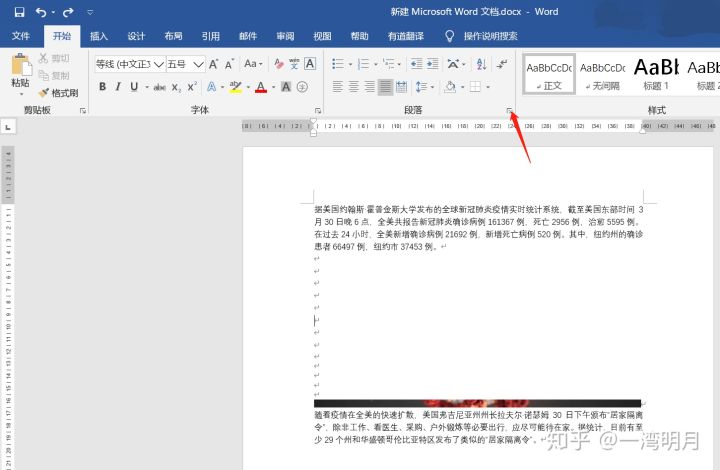The height and width of the screenshot is (470, 720).
Task: Open the 文件 menu tab
Action: pos(21,36)
